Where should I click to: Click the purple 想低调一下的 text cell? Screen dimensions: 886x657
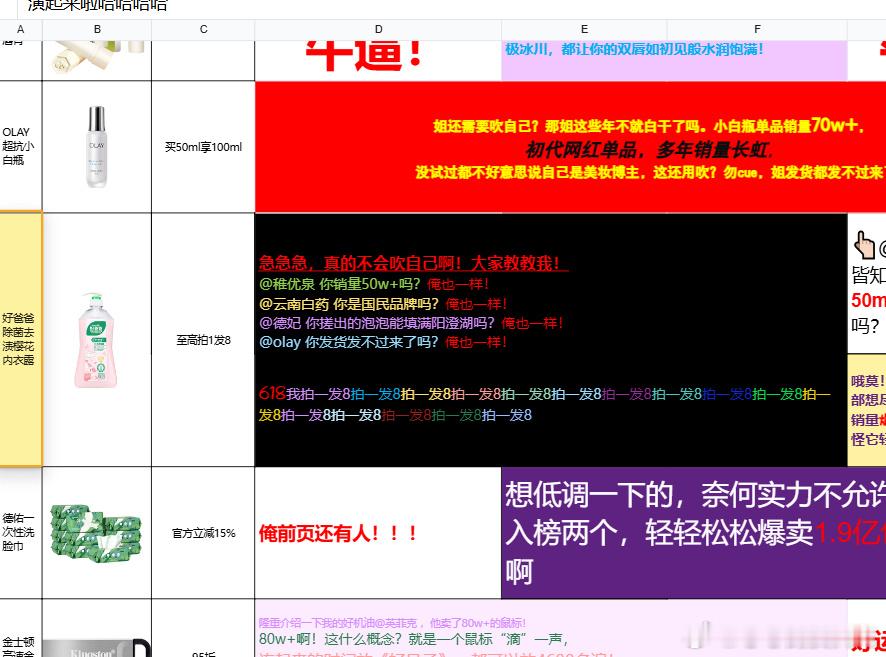click(x=693, y=533)
